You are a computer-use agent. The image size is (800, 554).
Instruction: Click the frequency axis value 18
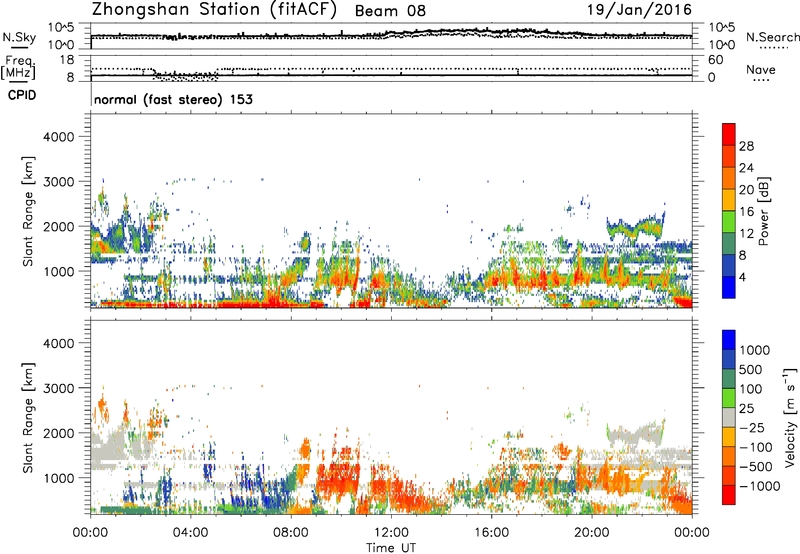coord(67,60)
